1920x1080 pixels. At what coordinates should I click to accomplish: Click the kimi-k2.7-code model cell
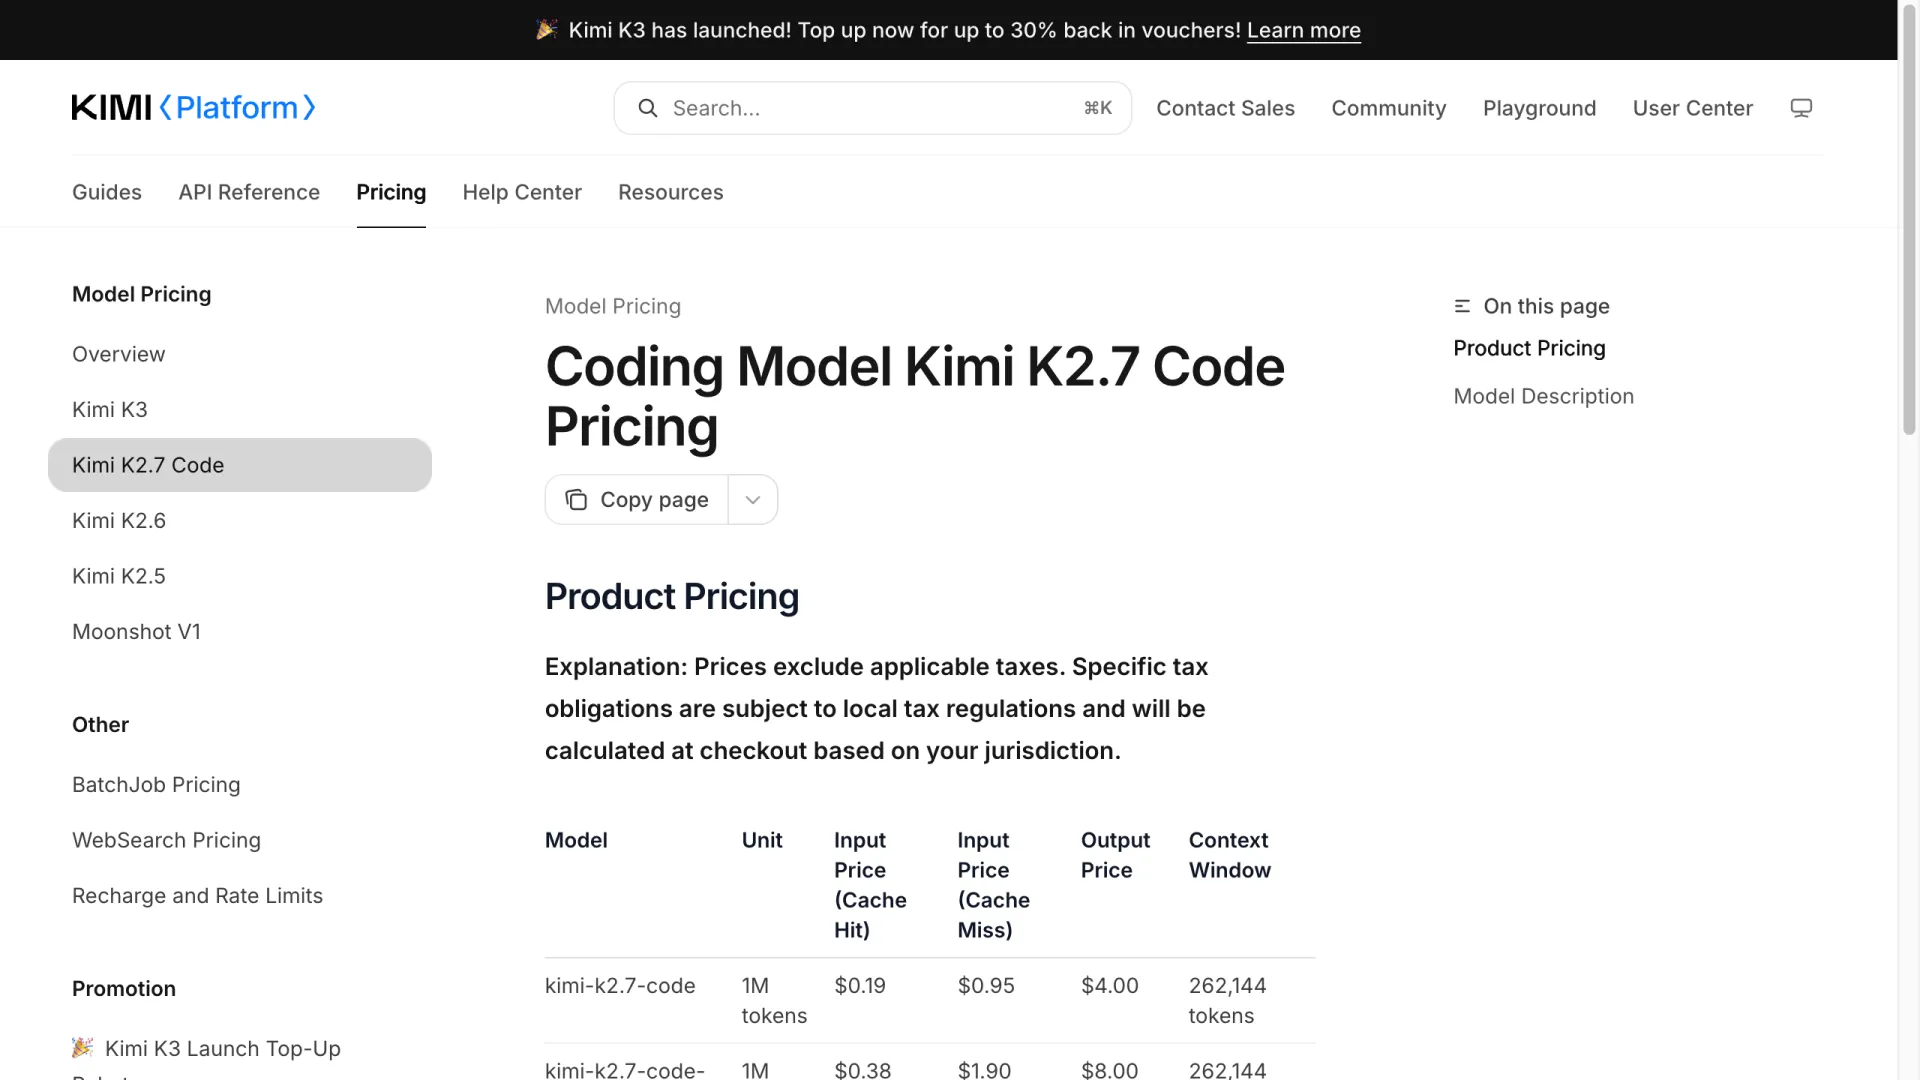pyautogui.click(x=620, y=985)
